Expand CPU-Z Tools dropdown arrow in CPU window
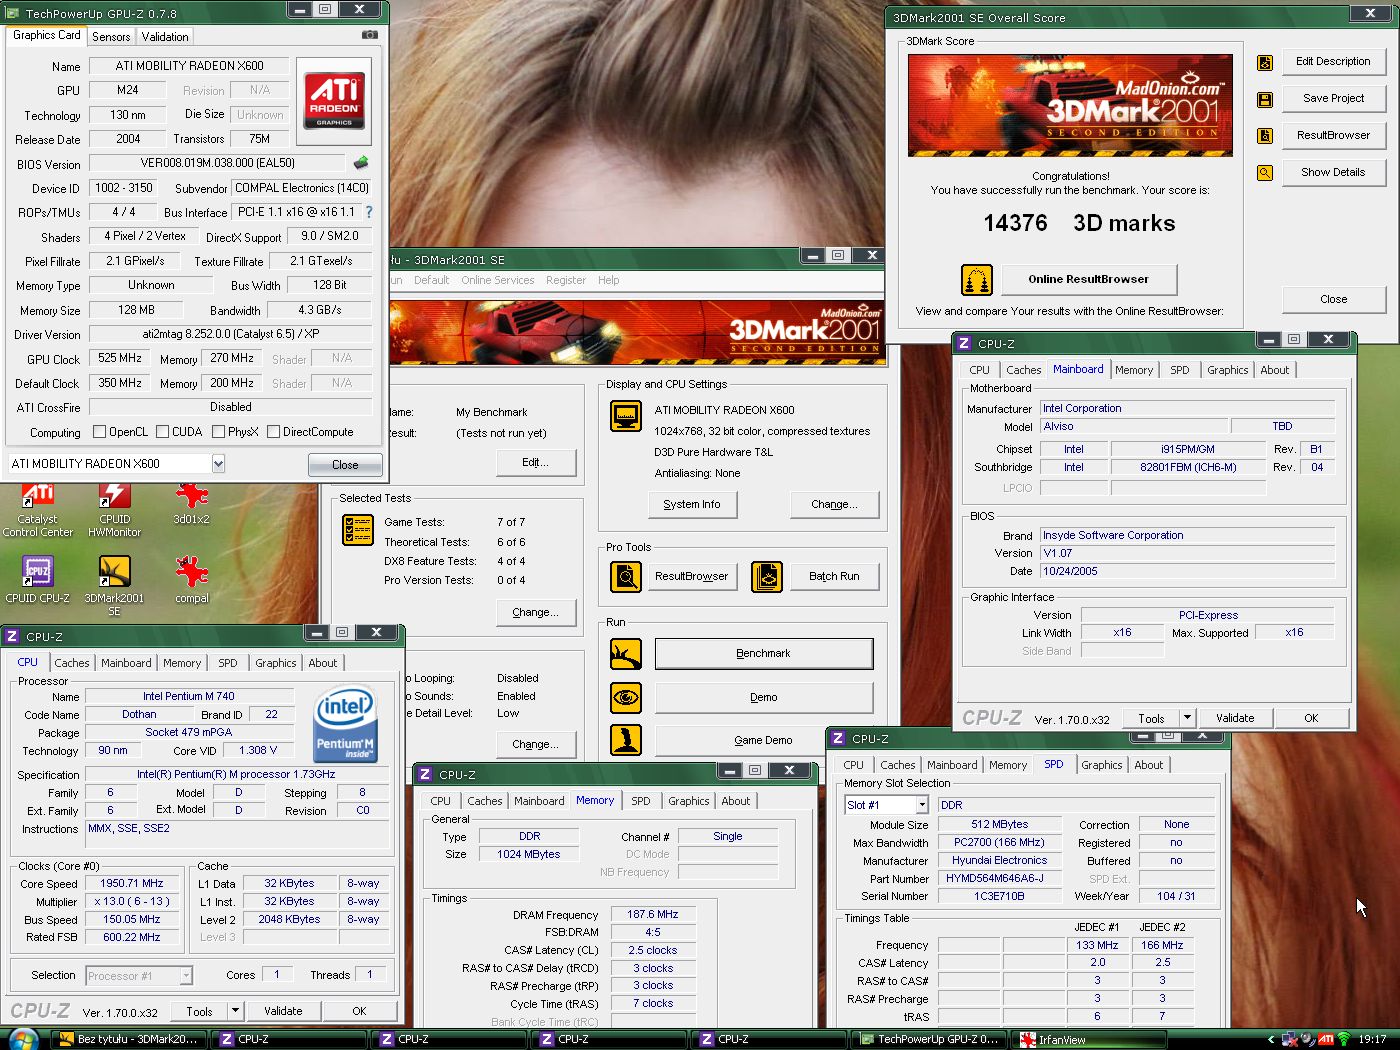 point(235,1011)
